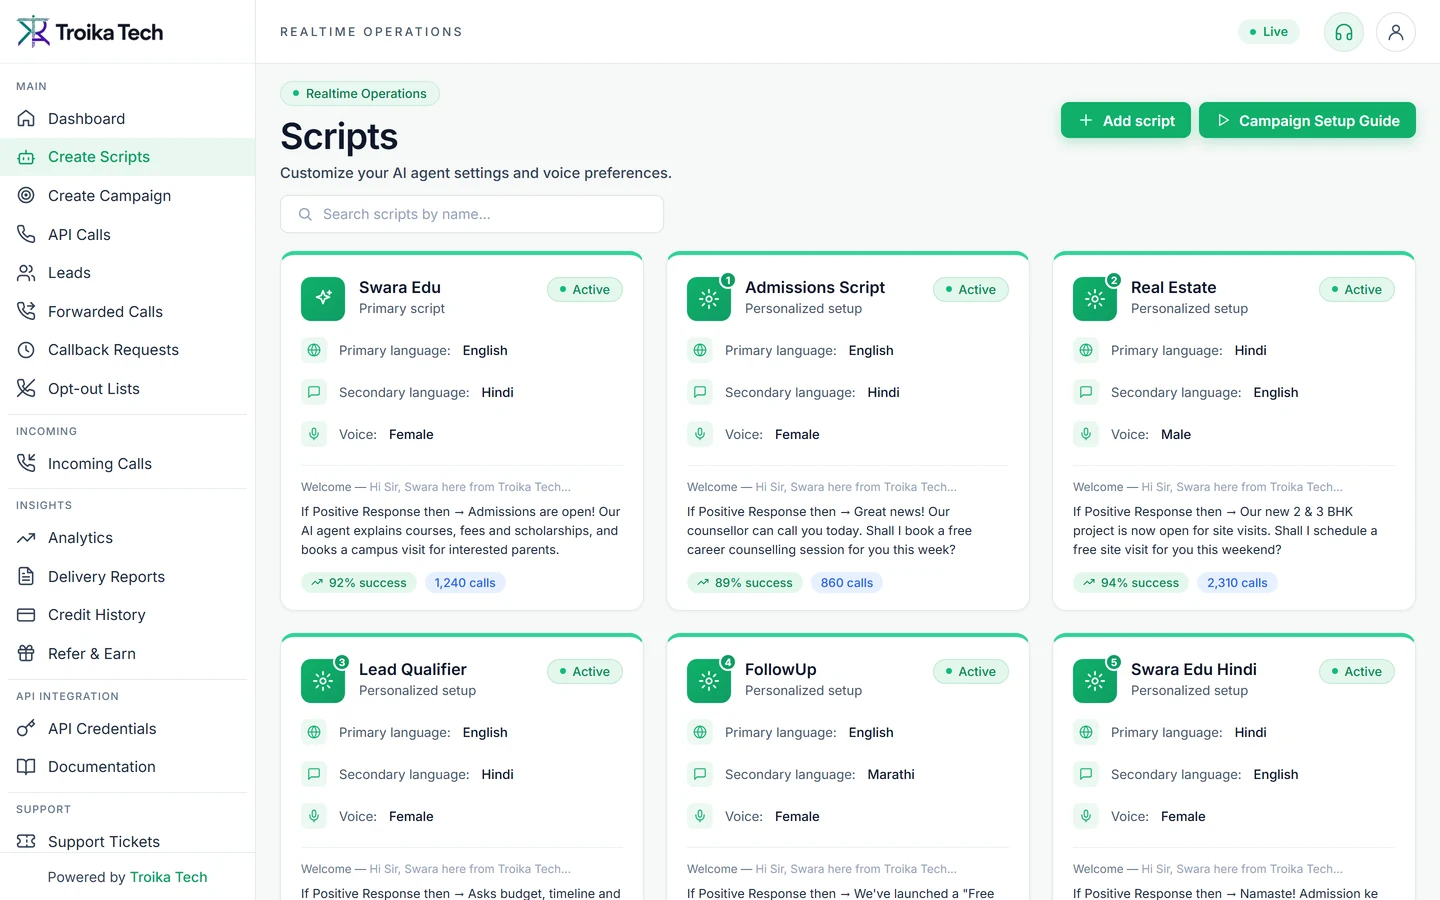Click the Realtime Operations breadcrumb pill

[360, 94]
